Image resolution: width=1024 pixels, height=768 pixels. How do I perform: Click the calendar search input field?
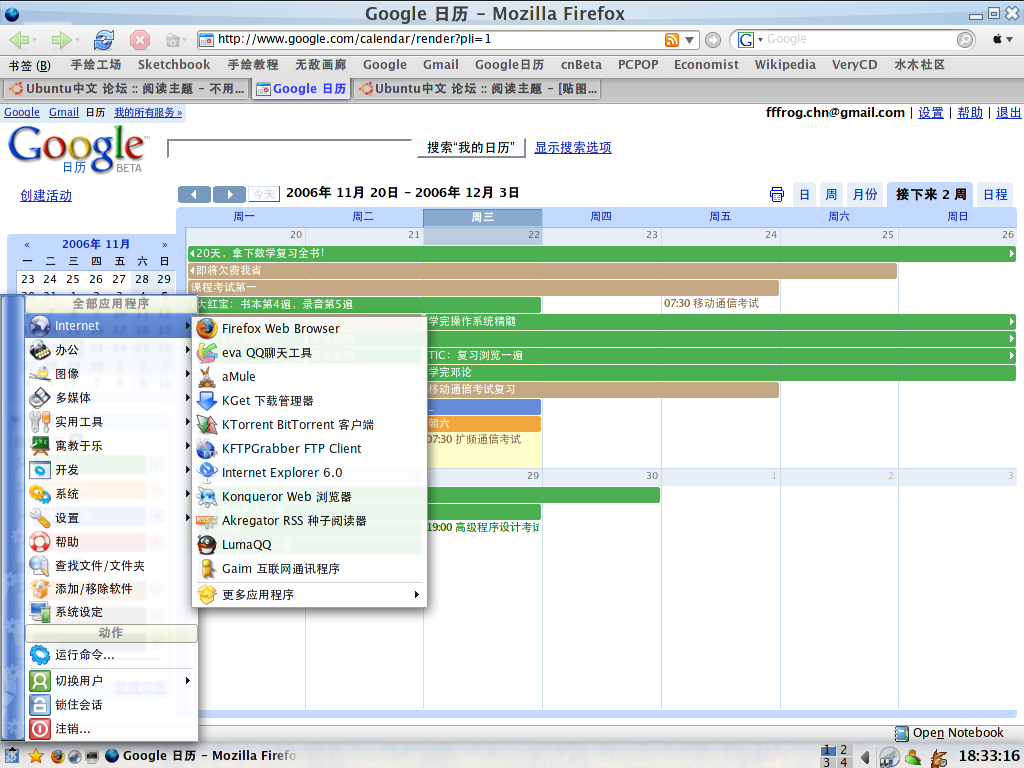pyautogui.click(x=289, y=148)
